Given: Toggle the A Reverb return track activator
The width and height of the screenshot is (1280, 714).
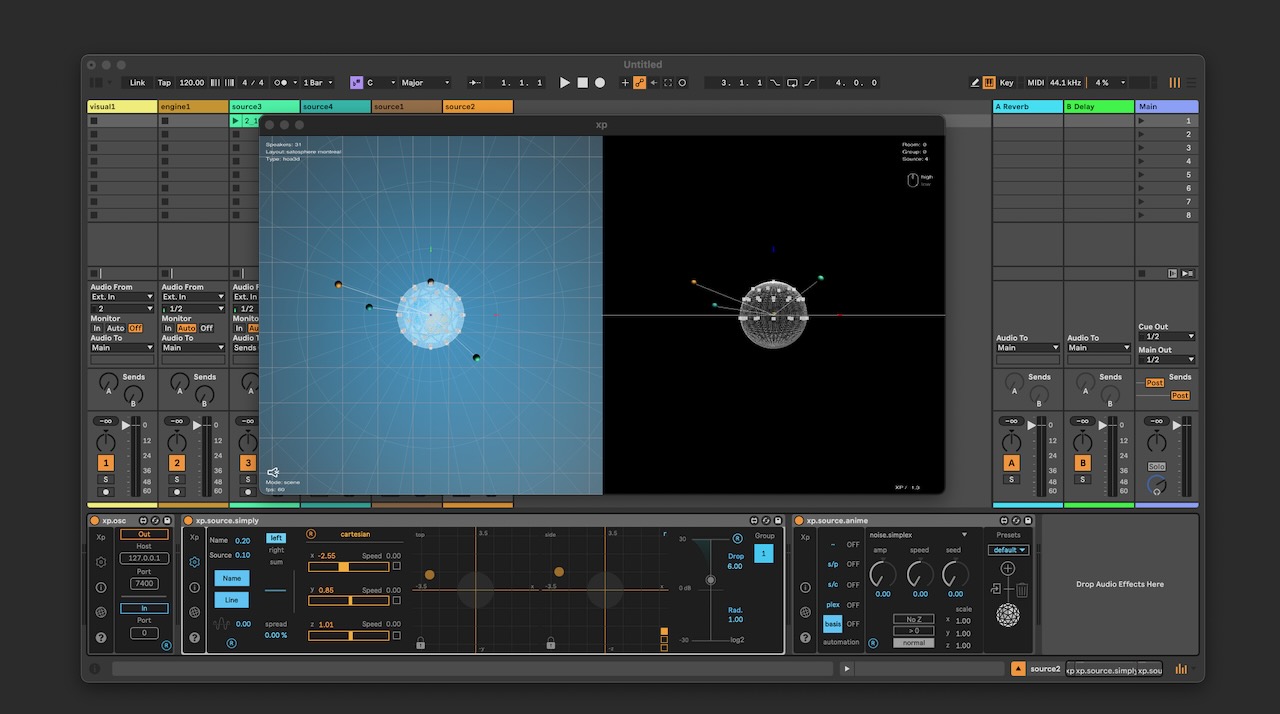Looking at the screenshot, I should tap(1011, 463).
